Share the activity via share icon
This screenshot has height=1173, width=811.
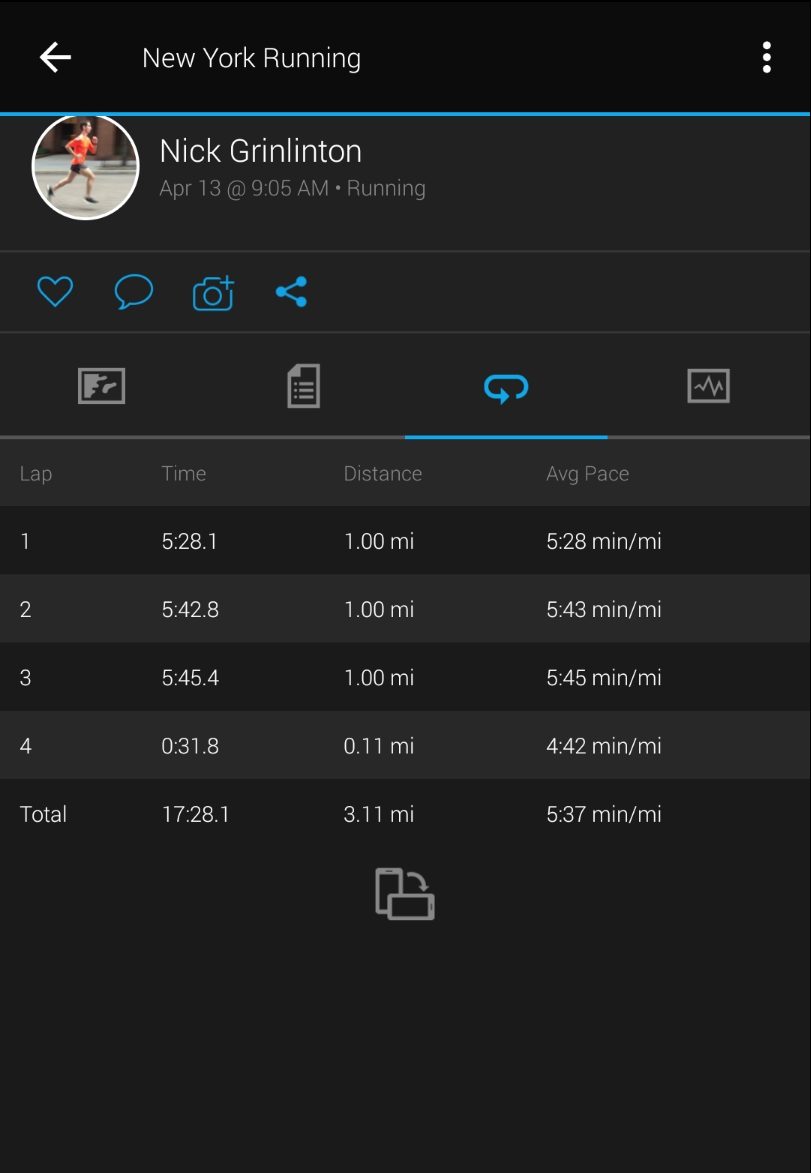[291, 292]
